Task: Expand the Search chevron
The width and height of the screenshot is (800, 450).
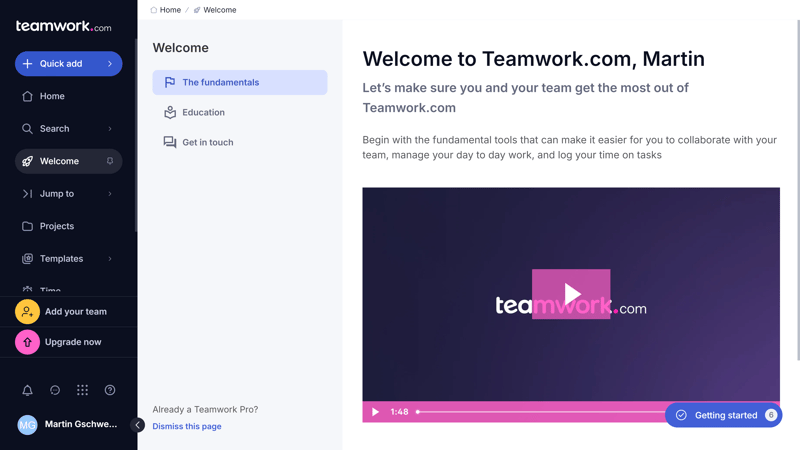Action: [x=110, y=129]
